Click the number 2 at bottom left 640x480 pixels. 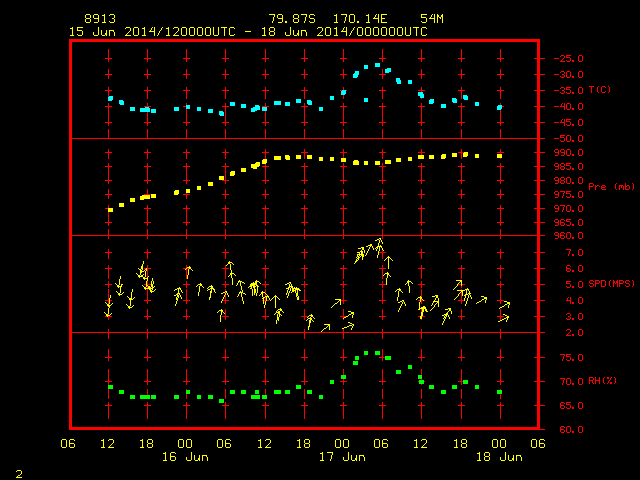[x=19, y=474]
